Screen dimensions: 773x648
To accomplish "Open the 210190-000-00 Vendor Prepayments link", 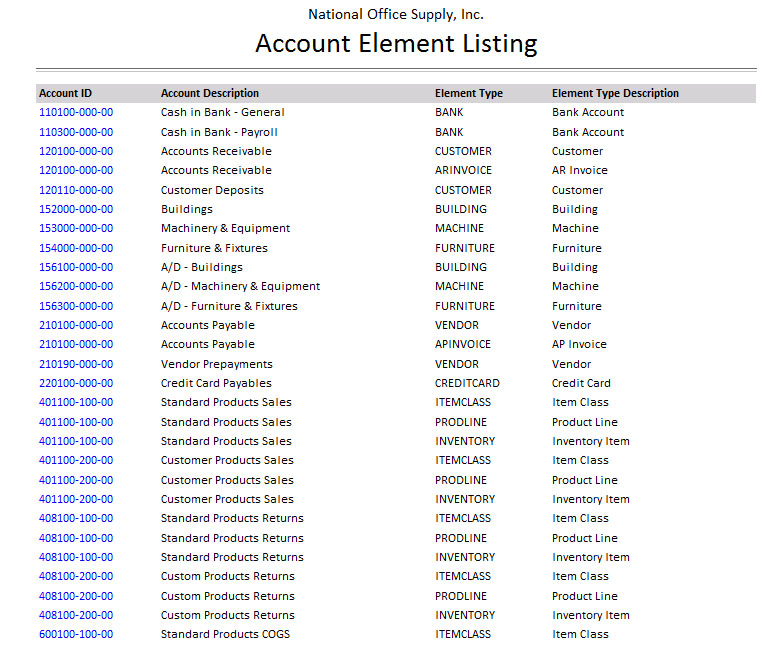I will pos(76,364).
